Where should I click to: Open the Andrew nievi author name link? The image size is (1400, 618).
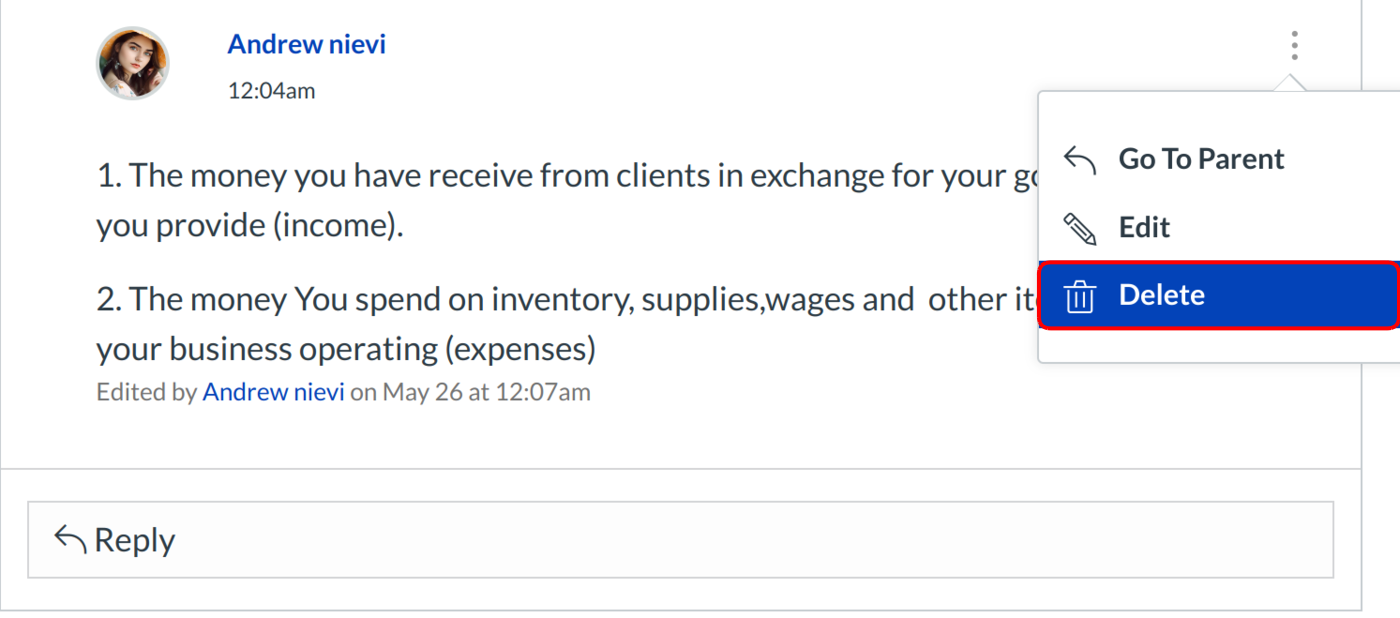point(306,44)
